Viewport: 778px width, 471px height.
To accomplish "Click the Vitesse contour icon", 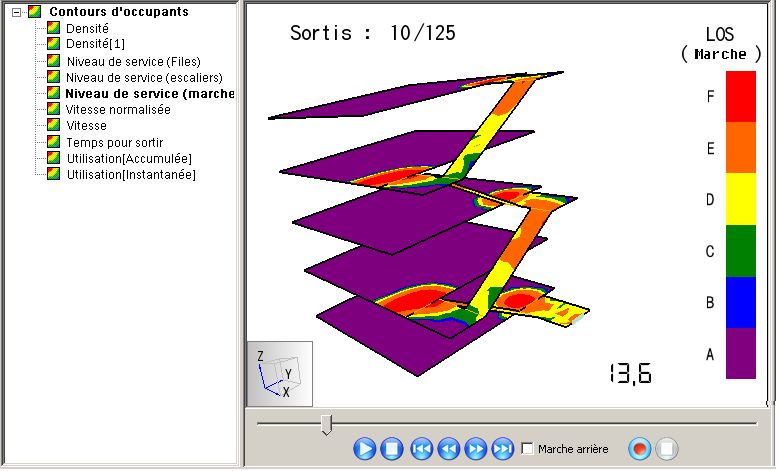I will point(54,125).
